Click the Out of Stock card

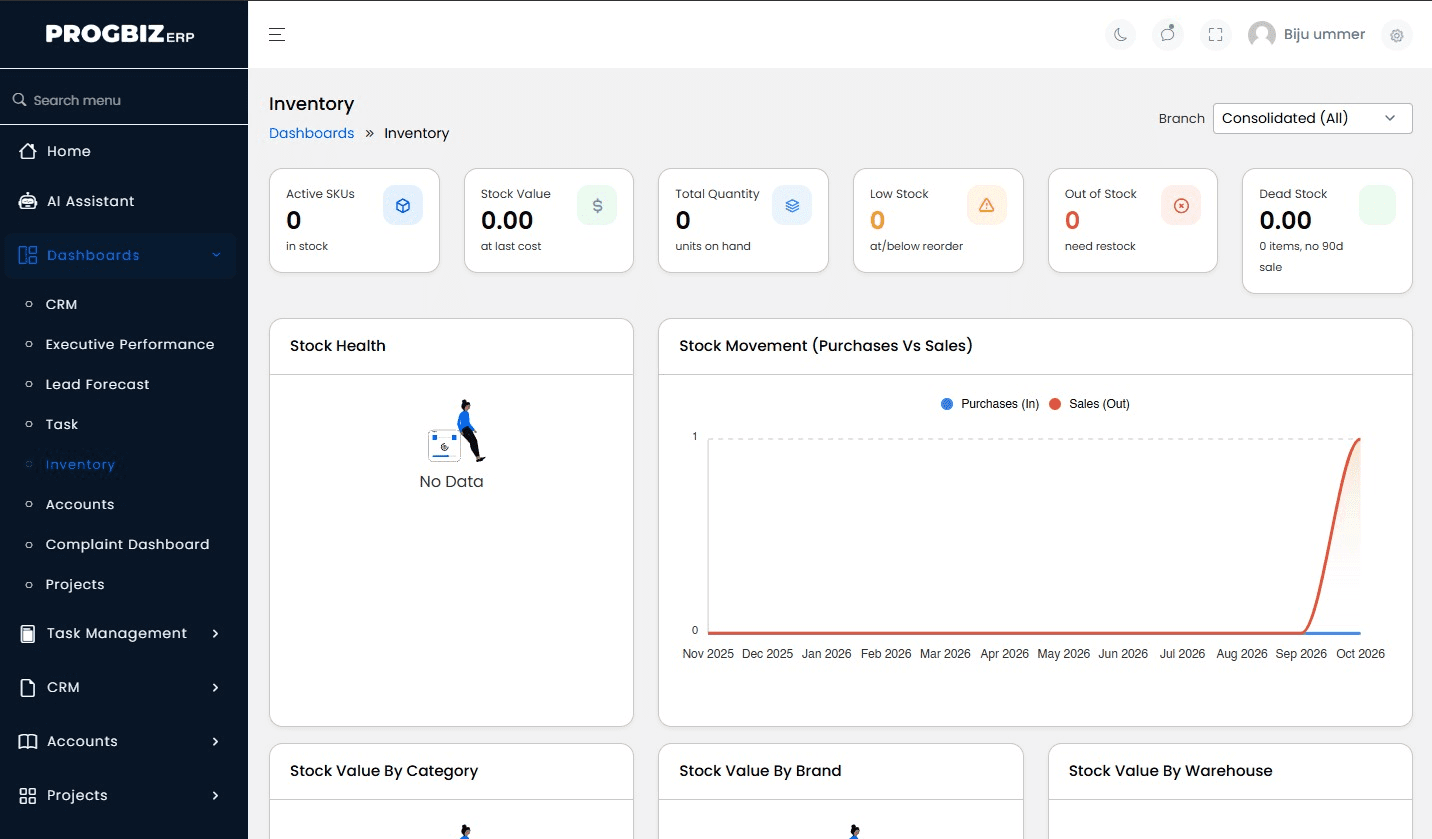click(x=1132, y=220)
